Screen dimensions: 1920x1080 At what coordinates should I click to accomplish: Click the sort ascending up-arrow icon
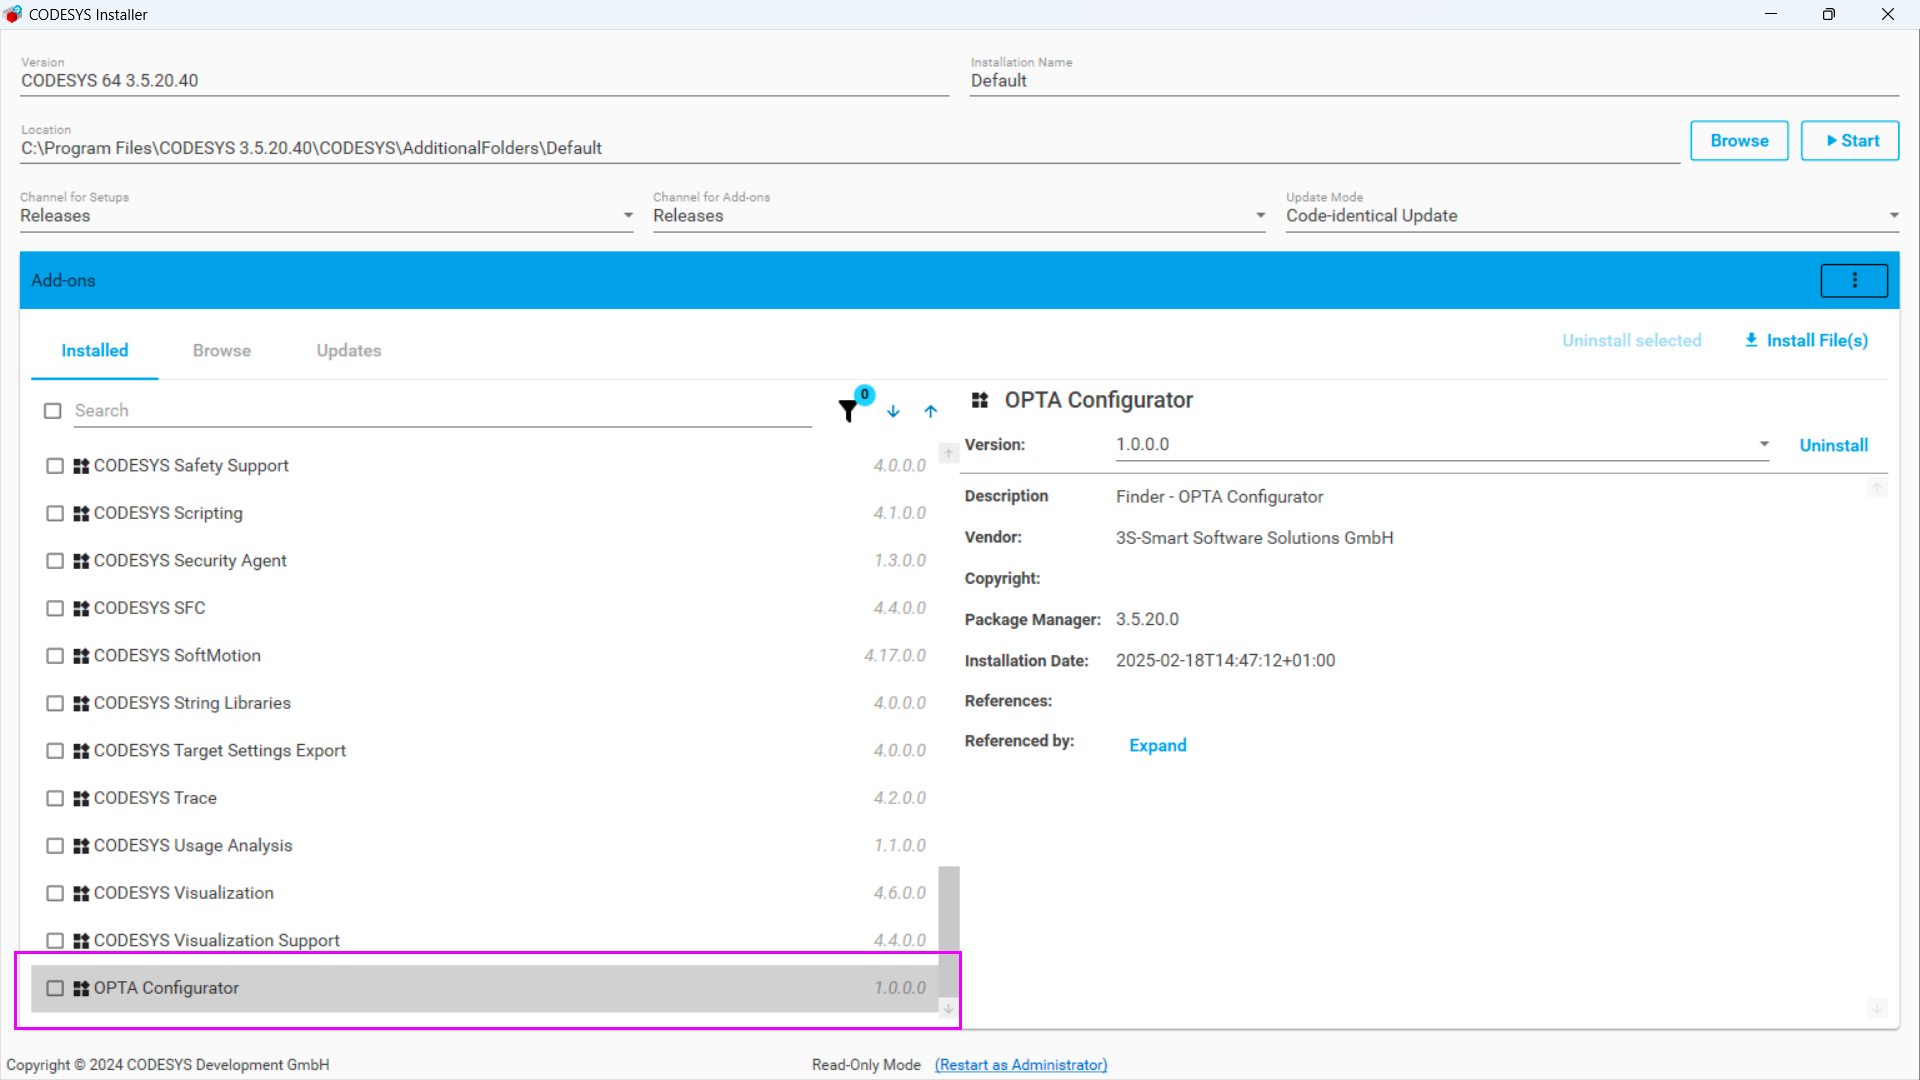pos(931,411)
